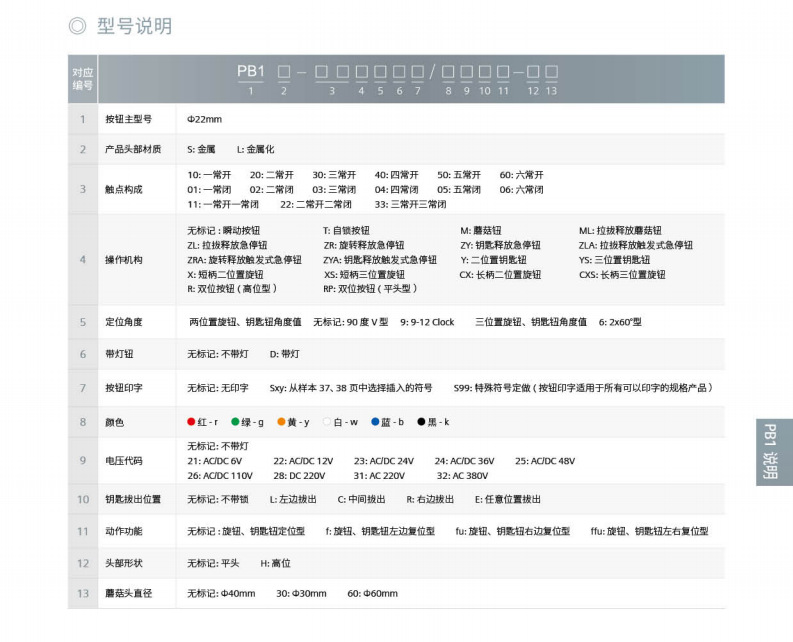Image resolution: width=793 pixels, height=642 pixels.
Task: Click the ffu: 旋钮、钥匙钮左右复位型 entry
Action: click(x=649, y=531)
